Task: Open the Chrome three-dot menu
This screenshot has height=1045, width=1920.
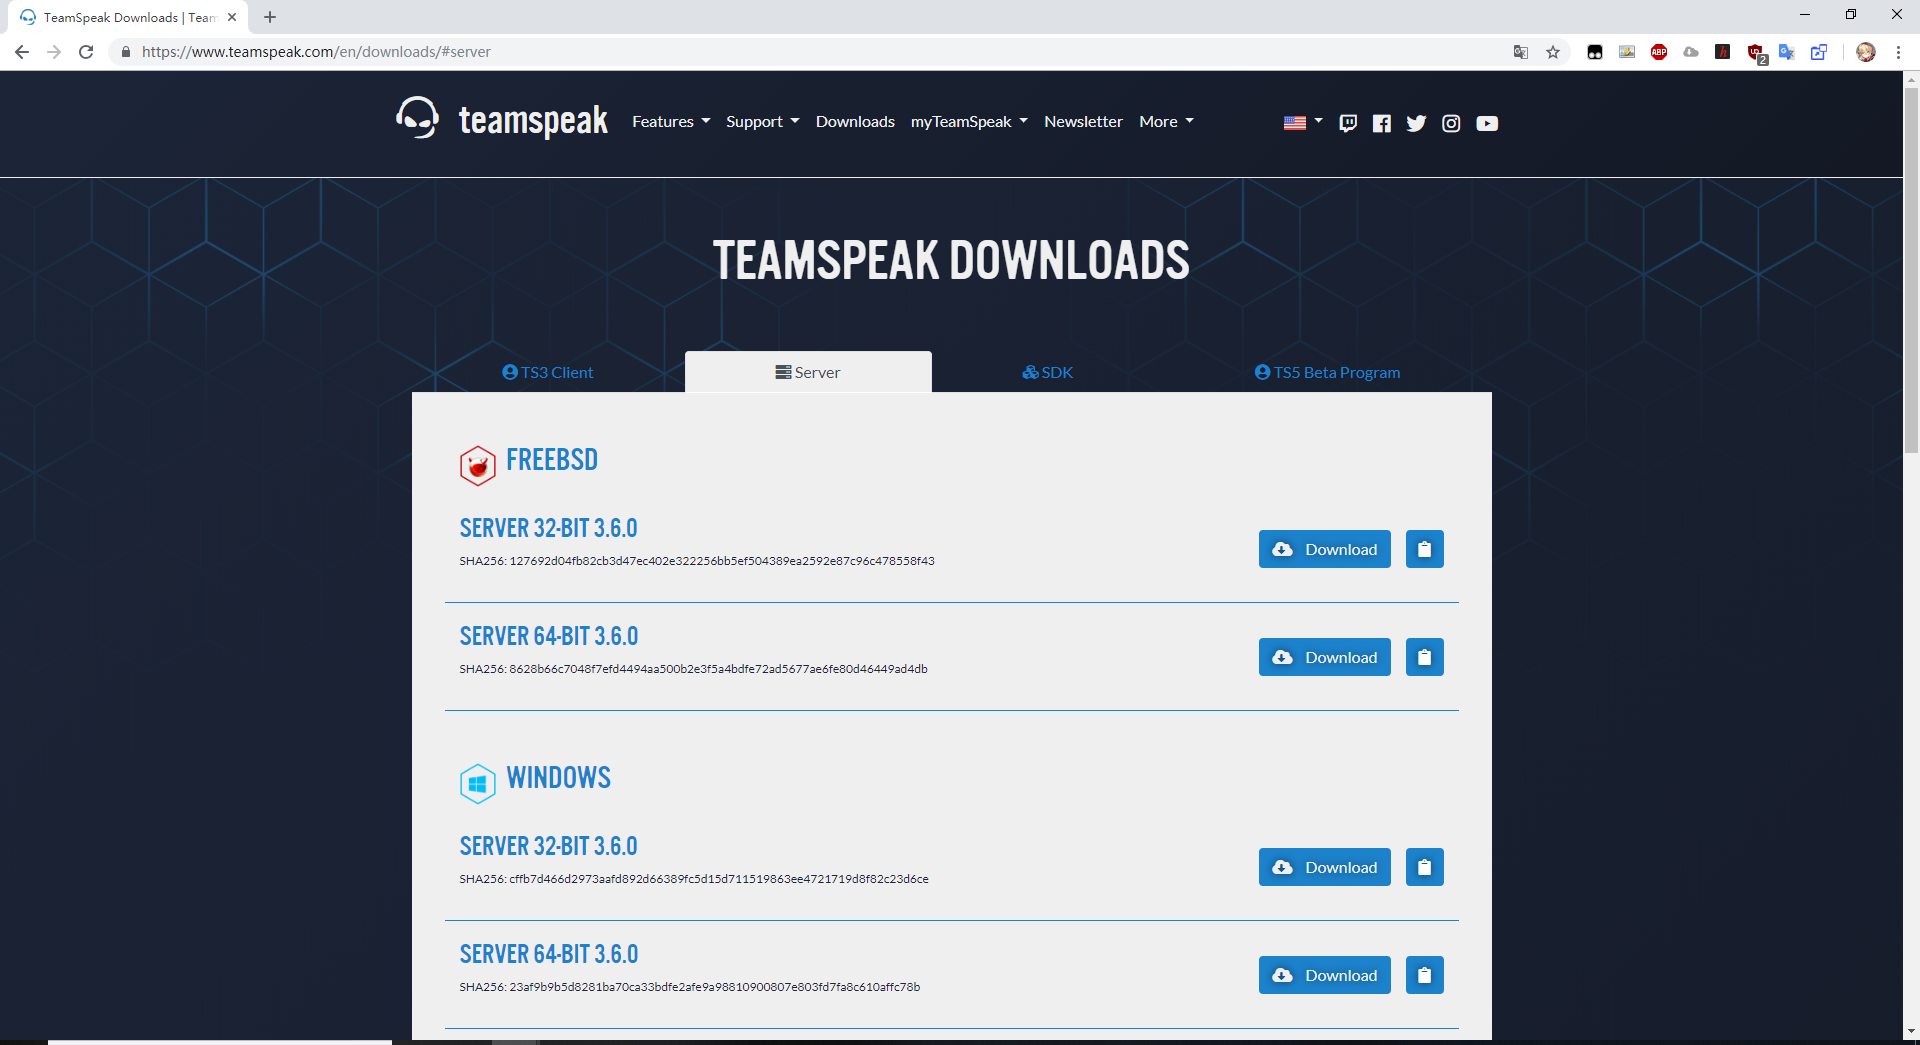Action: (x=1898, y=52)
